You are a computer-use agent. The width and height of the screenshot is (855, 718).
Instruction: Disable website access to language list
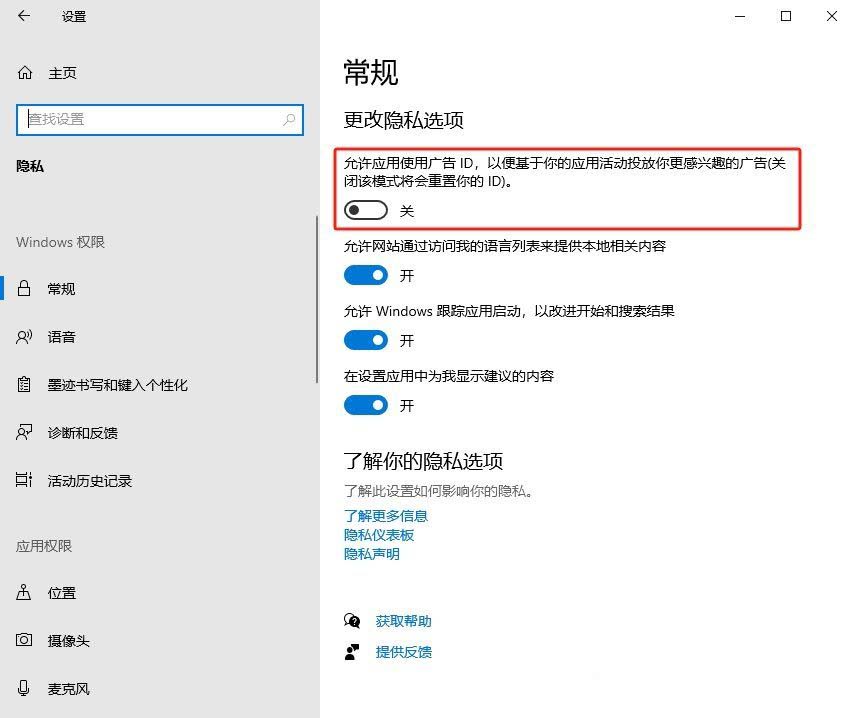pyautogui.click(x=365, y=275)
